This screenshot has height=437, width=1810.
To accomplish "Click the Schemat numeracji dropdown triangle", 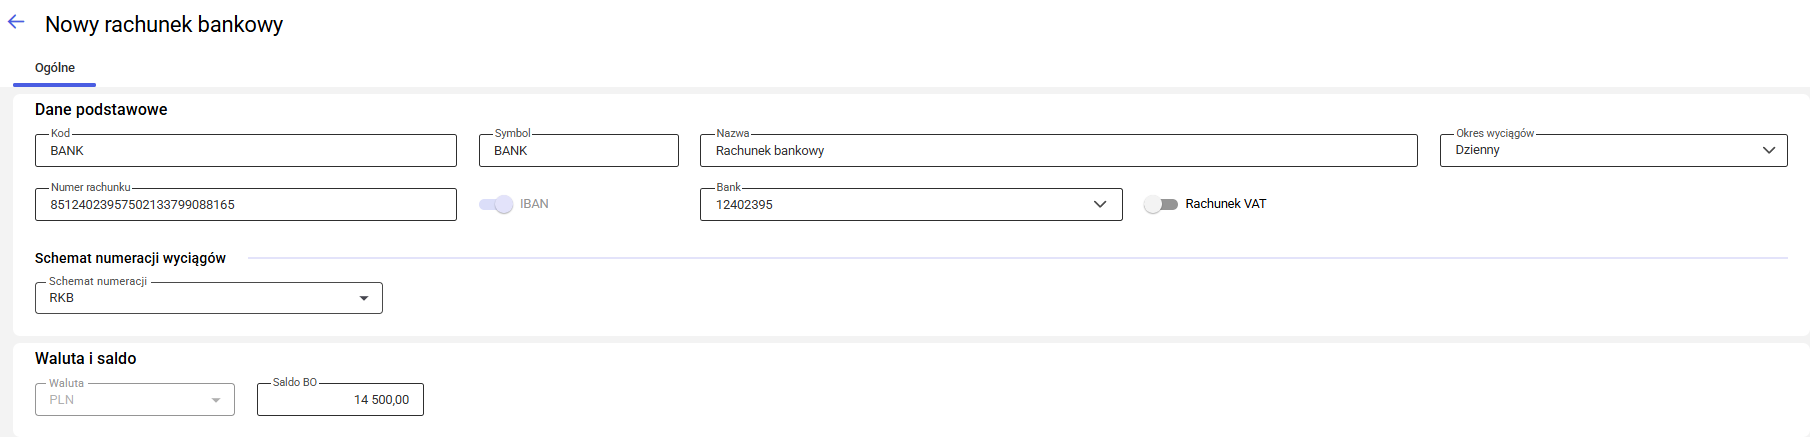I will pos(364,298).
